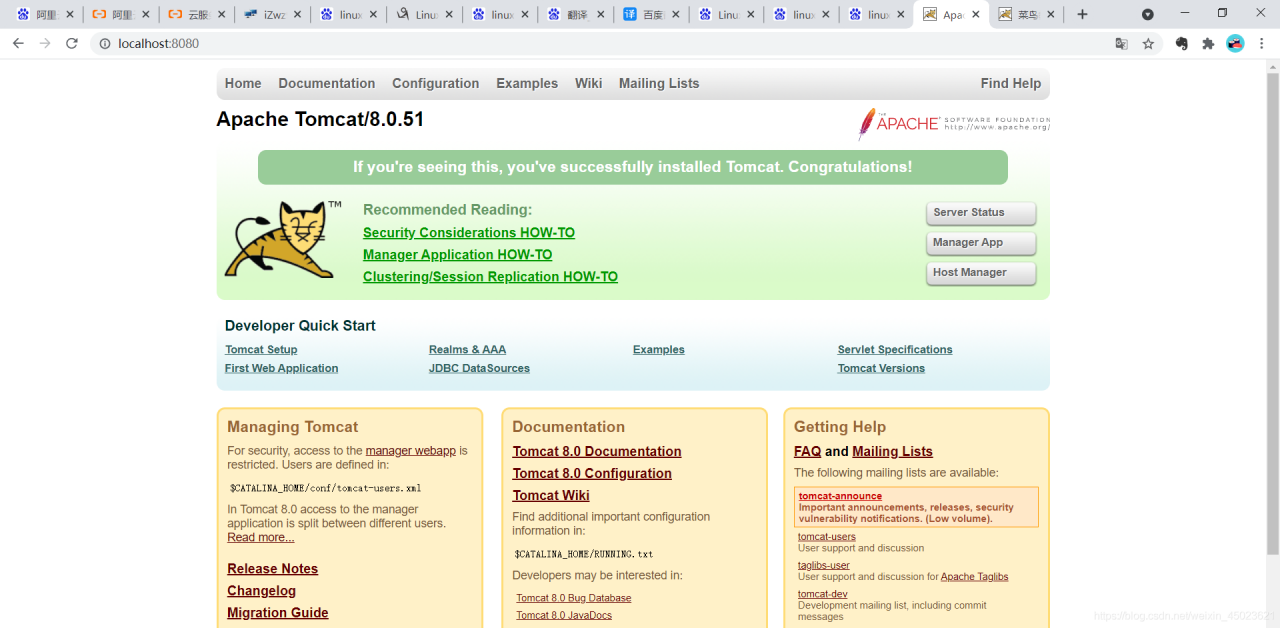This screenshot has width=1280, height=628.
Task: Open the Tomcat 8.0 JavaDocs link
Action: point(564,615)
